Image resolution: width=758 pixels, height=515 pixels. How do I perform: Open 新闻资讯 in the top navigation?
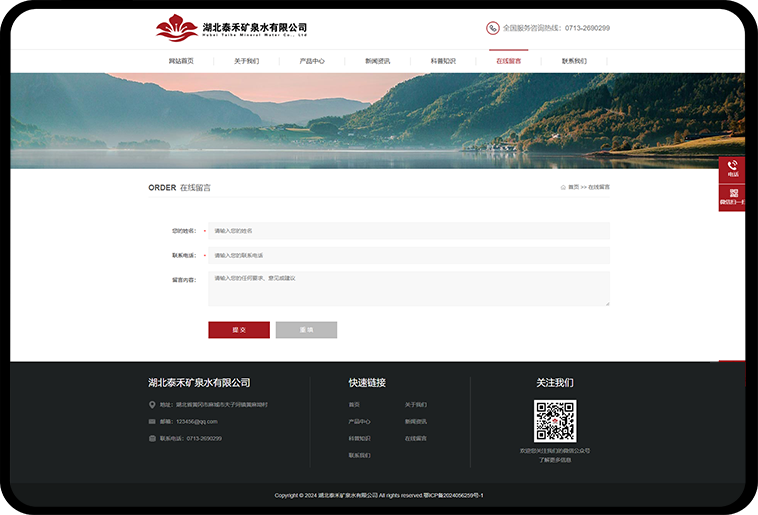pyautogui.click(x=377, y=61)
